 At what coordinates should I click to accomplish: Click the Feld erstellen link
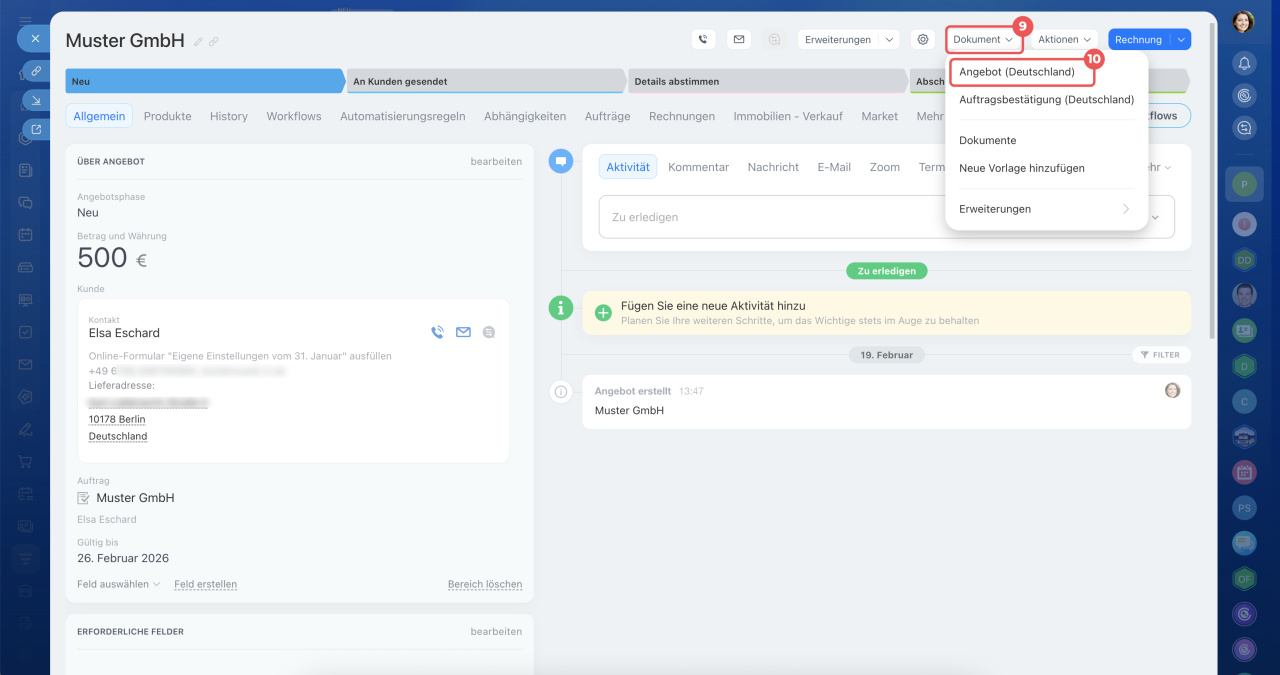coord(206,584)
